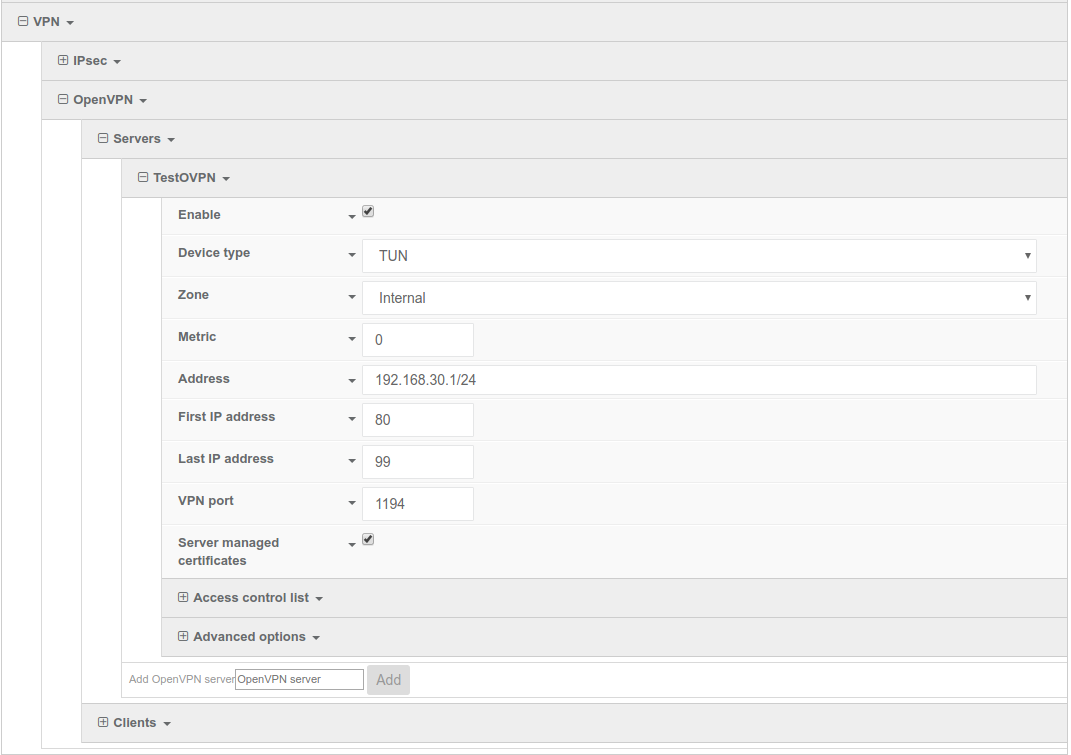Open caret menu beside Address label
1071x755 pixels.
(352, 381)
